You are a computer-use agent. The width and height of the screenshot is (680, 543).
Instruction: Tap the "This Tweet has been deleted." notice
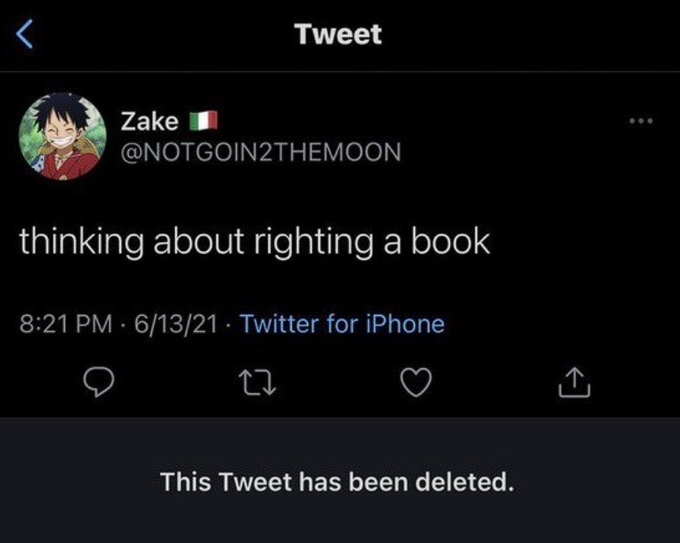coord(338,482)
